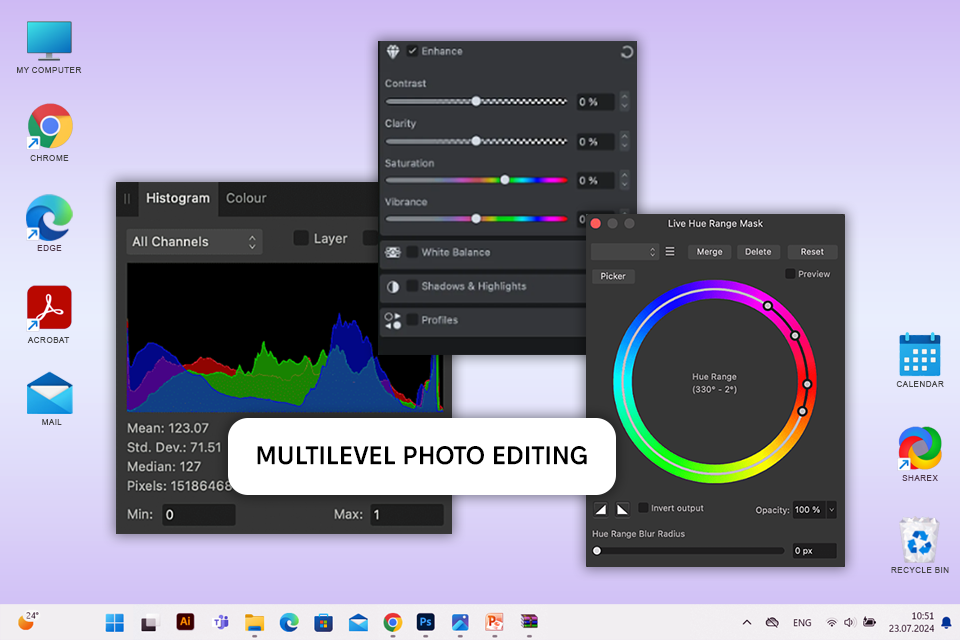The width and height of the screenshot is (960, 640).
Task: Open the Windows Start menu
Action: [x=114, y=623]
